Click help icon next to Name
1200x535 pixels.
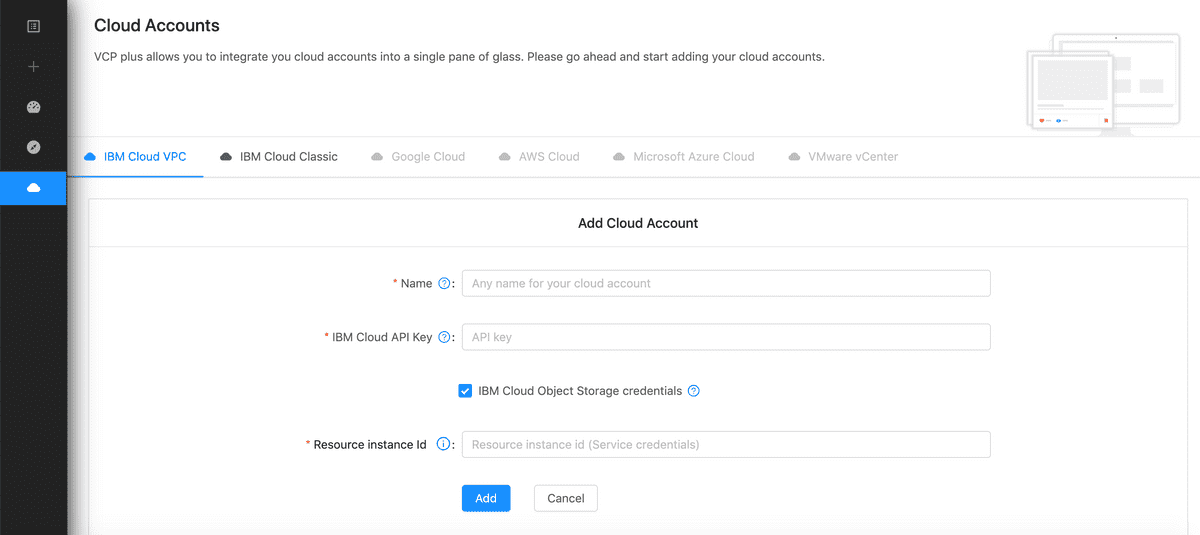pos(445,284)
